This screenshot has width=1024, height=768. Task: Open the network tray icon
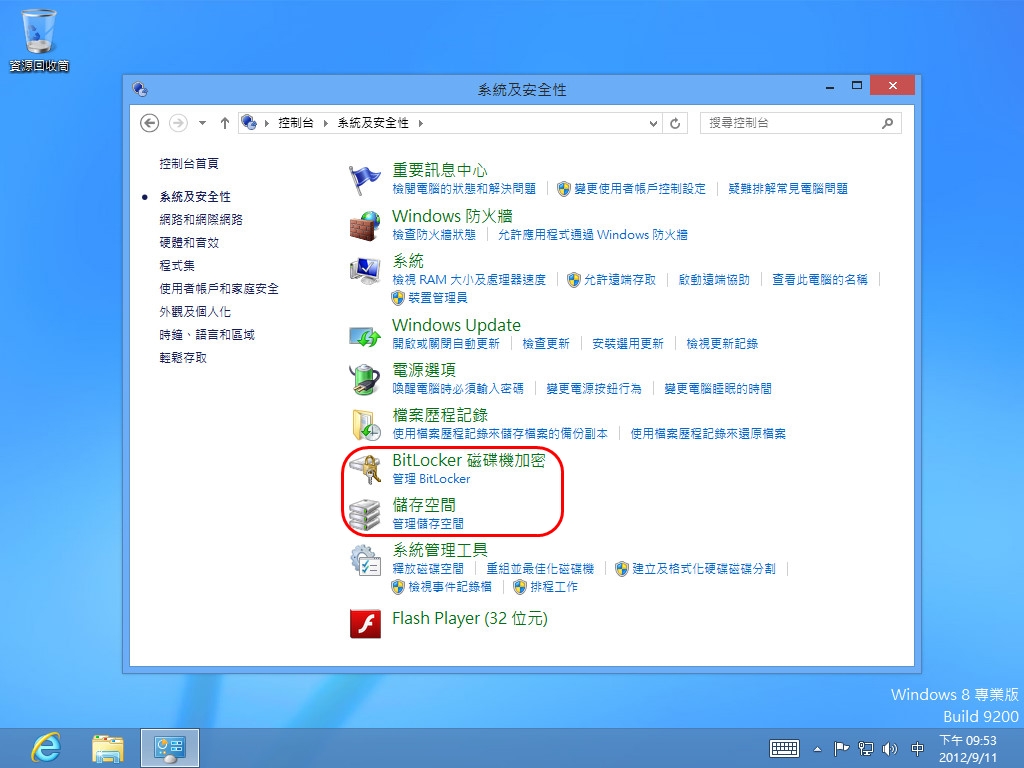click(x=866, y=748)
